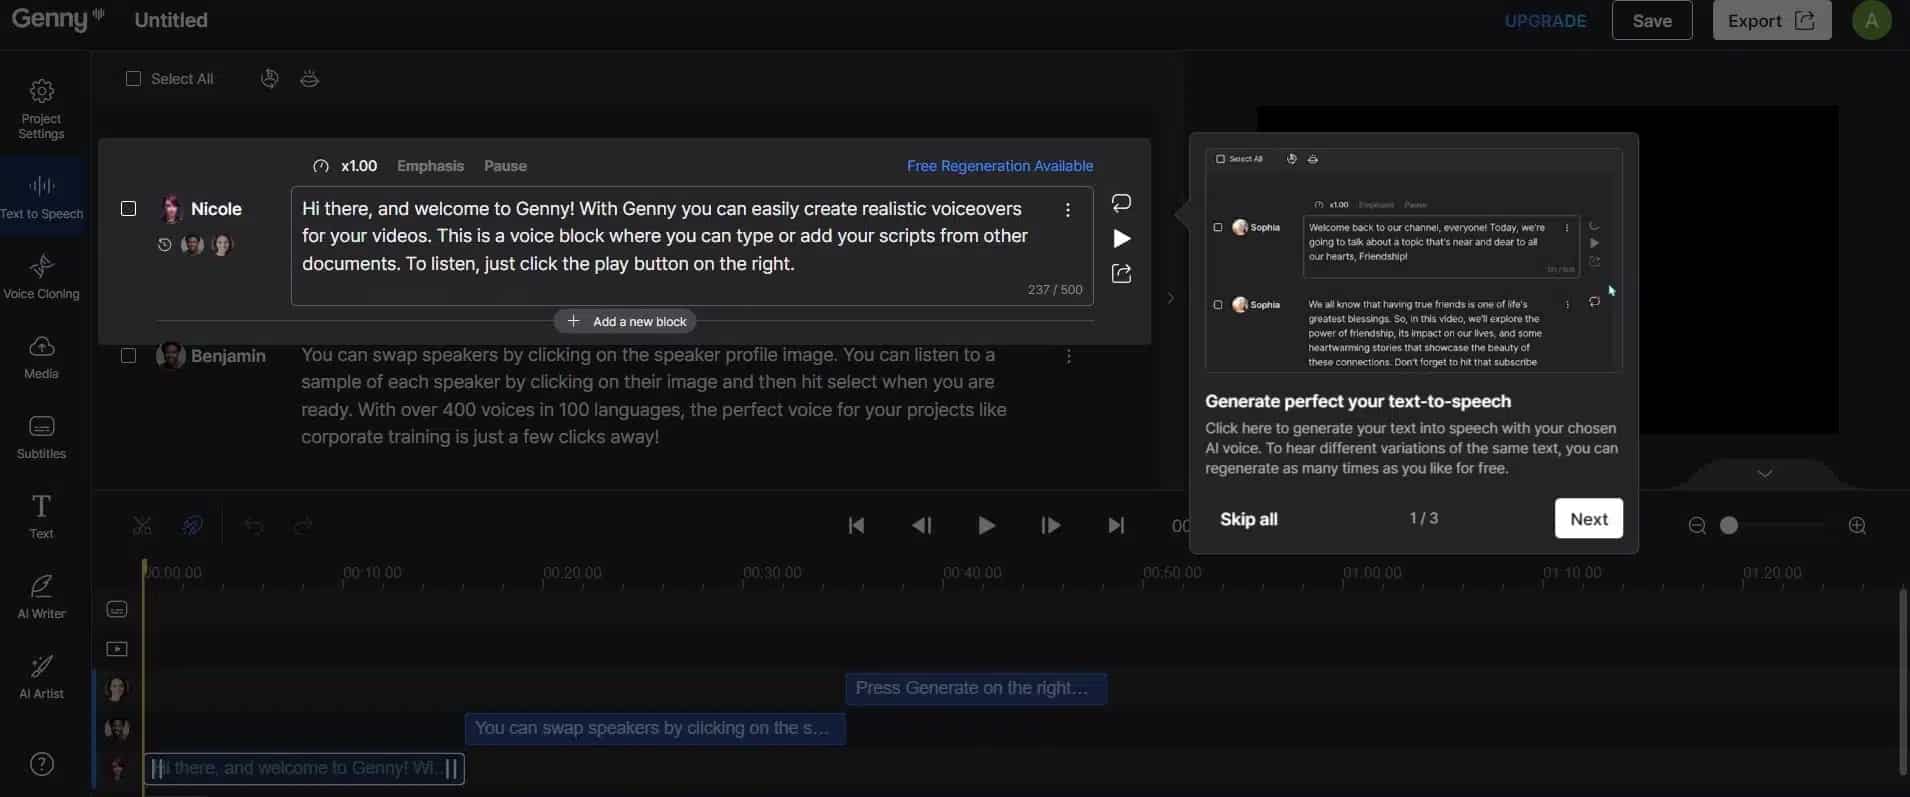Click the timeline vertical scrollbar

[x=1903, y=682]
